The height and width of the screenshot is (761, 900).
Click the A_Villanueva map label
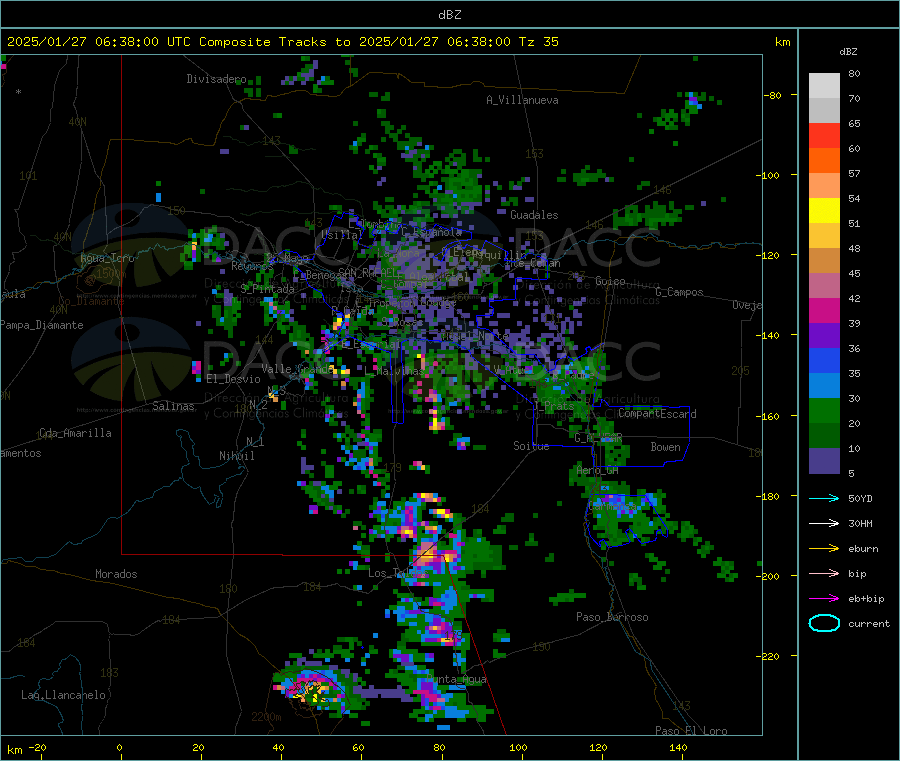coord(522,100)
